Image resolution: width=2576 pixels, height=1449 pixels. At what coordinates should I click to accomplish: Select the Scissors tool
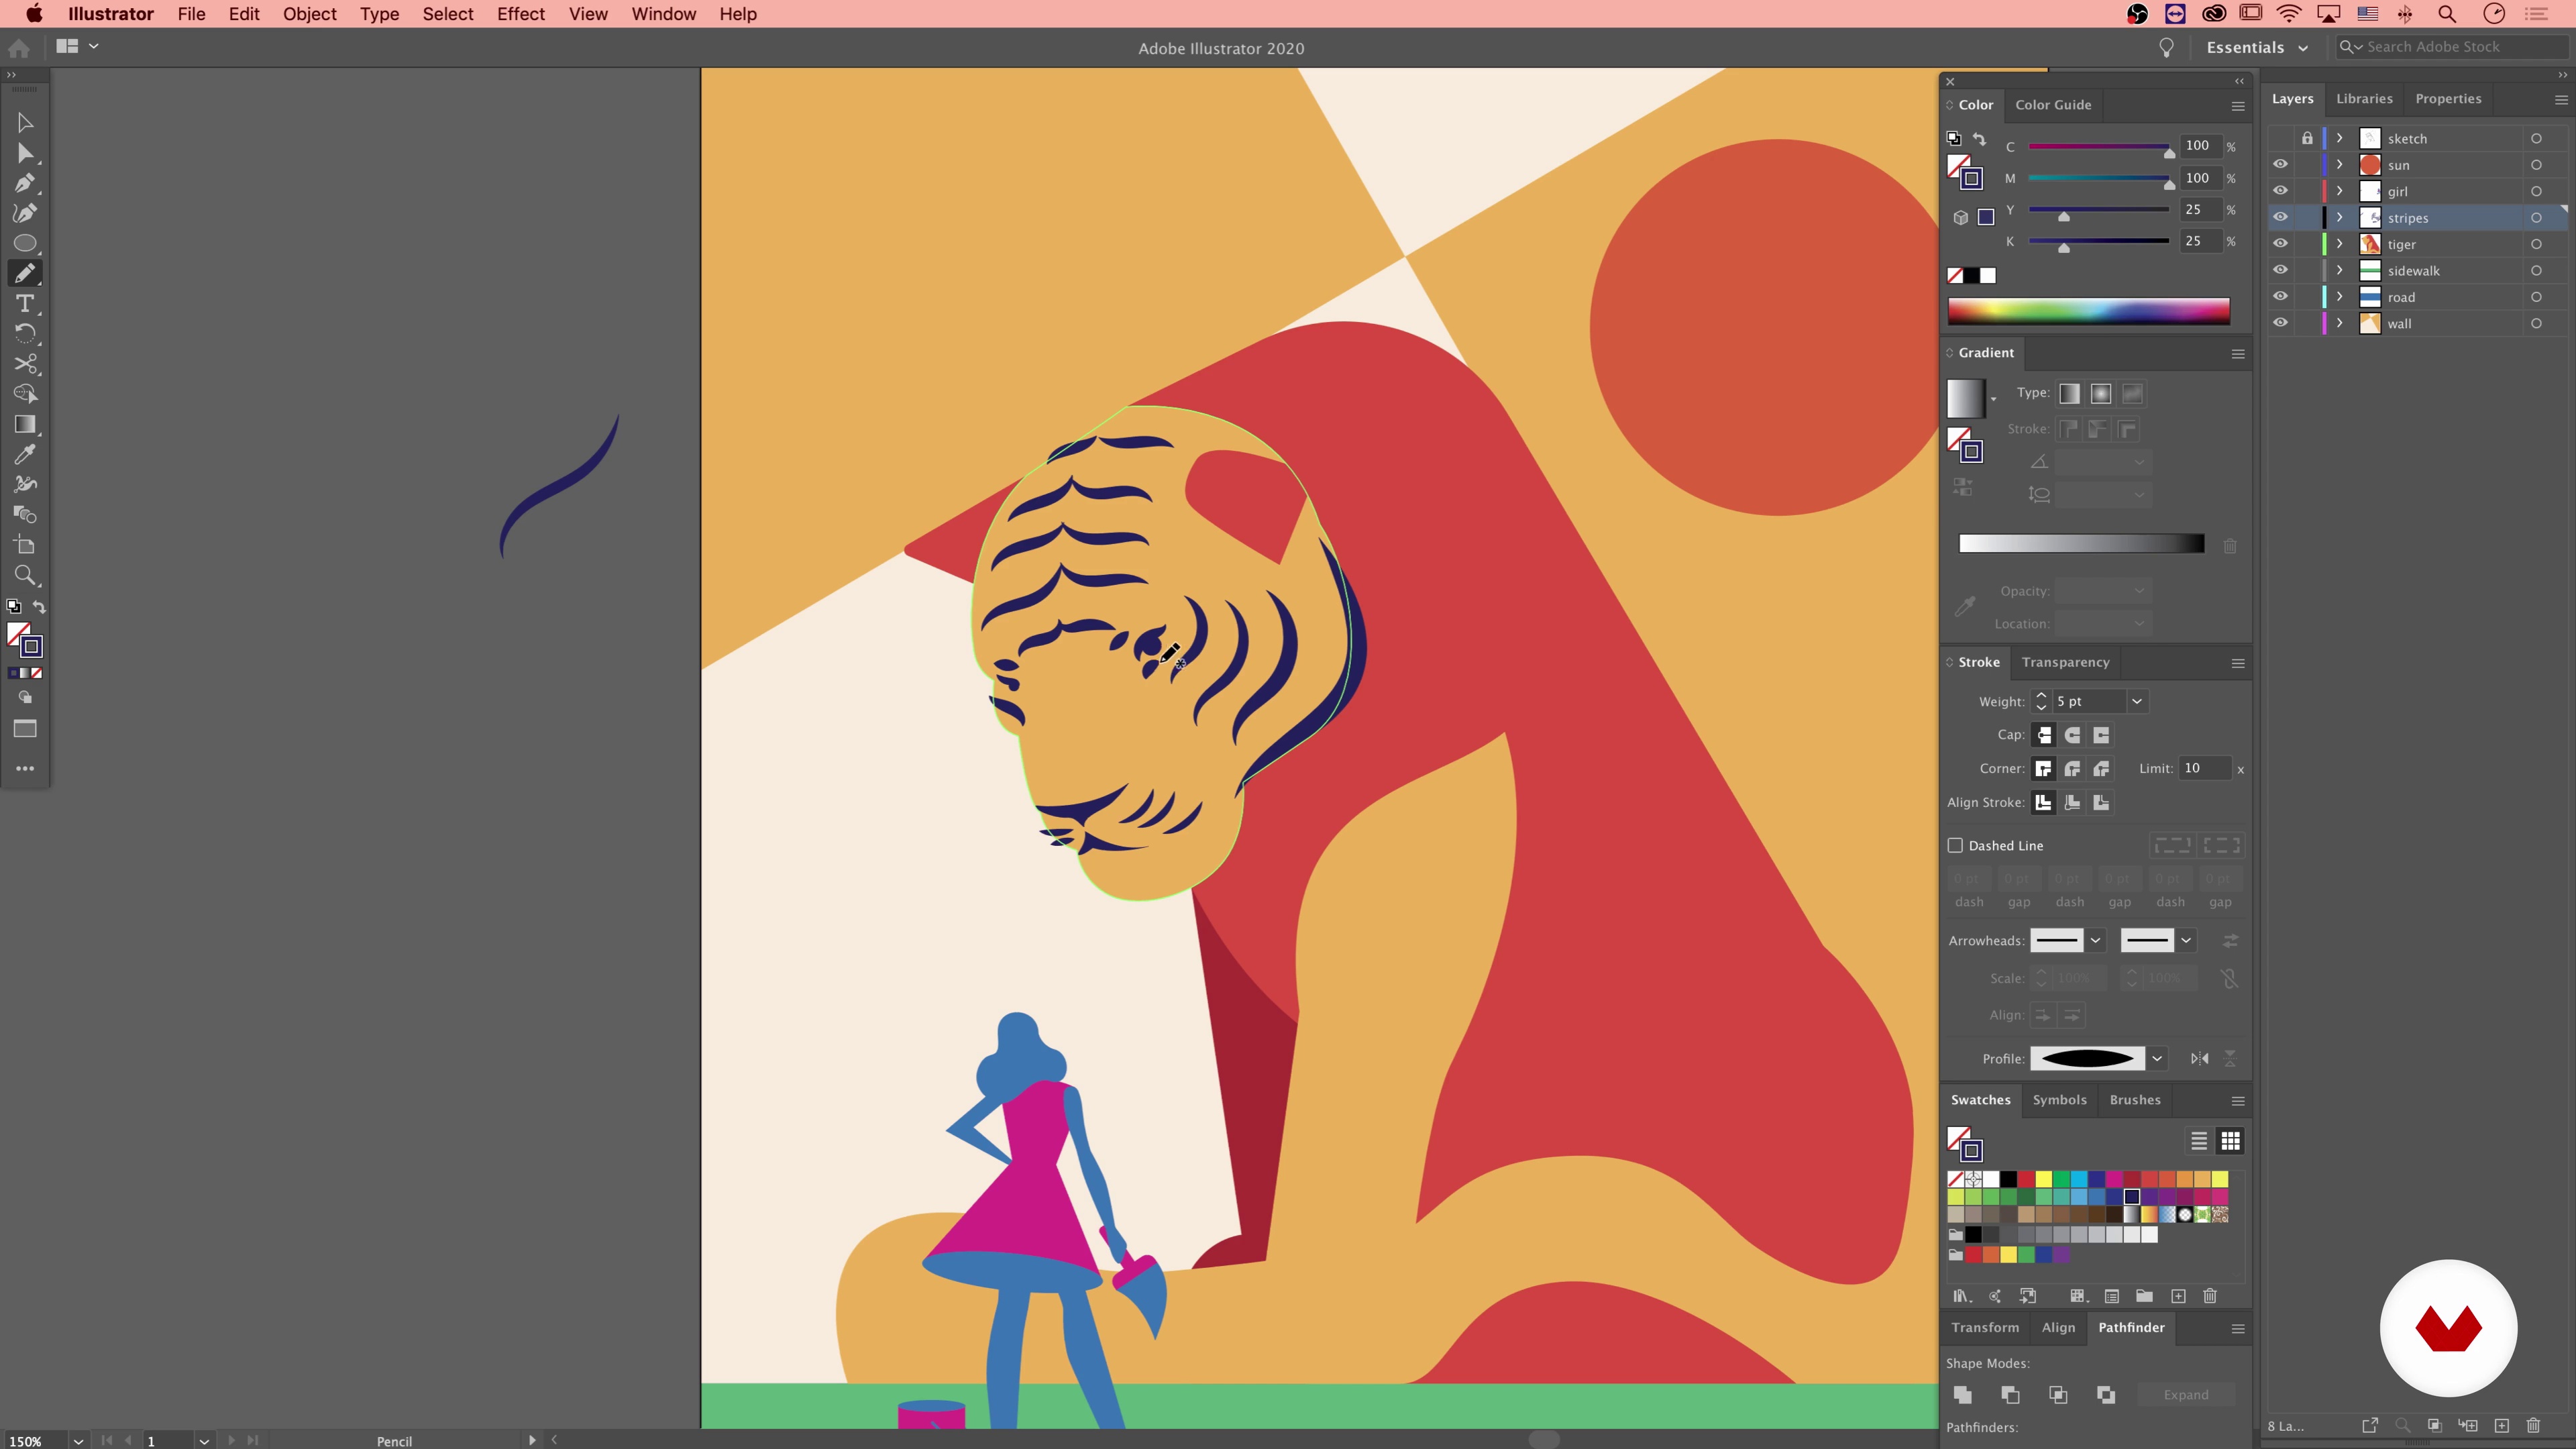25,364
